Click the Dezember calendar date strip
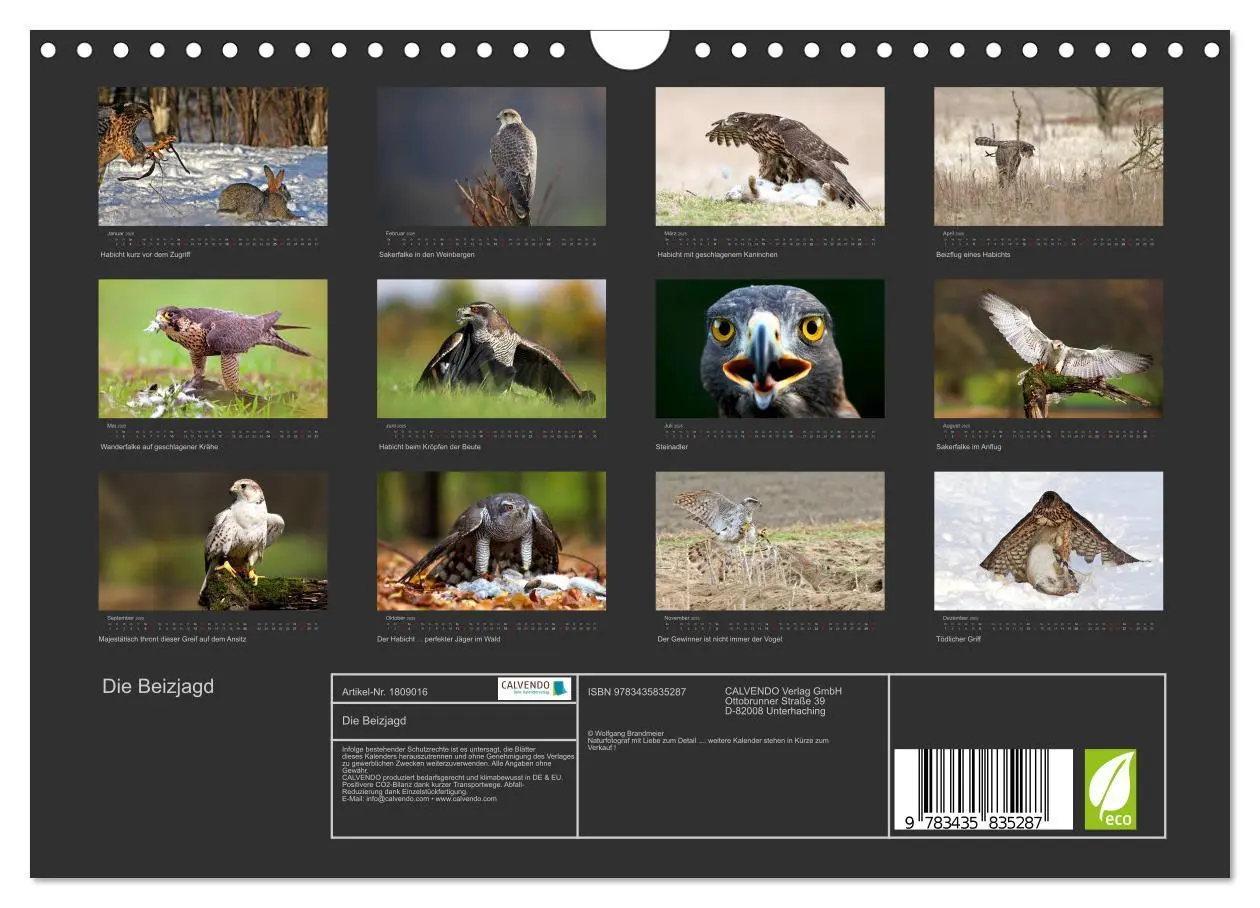Screen dimensions: 1260x908 coord(1049,626)
